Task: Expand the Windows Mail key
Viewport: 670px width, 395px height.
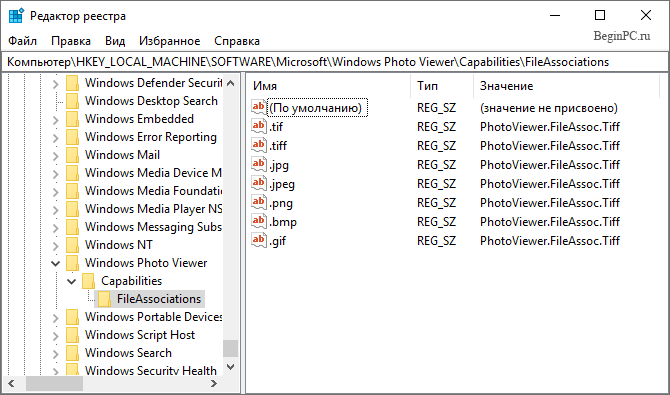Action: point(56,155)
